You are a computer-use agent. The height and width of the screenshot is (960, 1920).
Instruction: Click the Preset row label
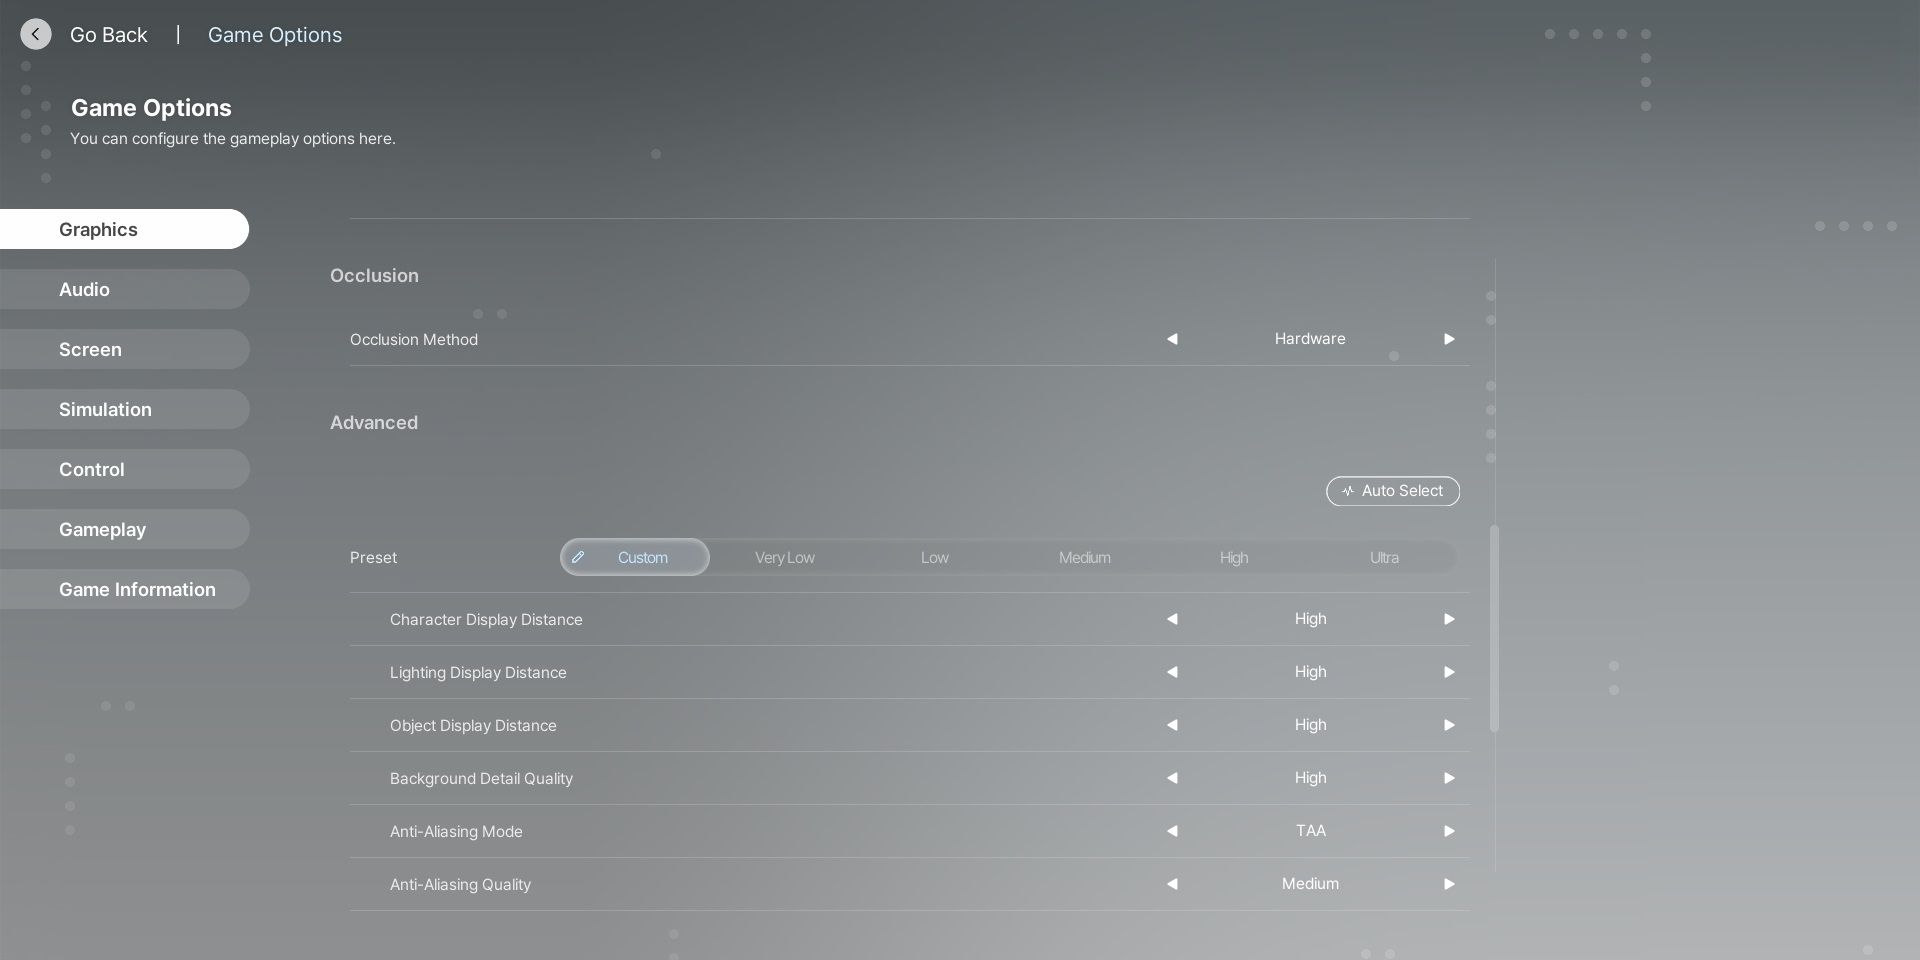click(x=373, y=558)
